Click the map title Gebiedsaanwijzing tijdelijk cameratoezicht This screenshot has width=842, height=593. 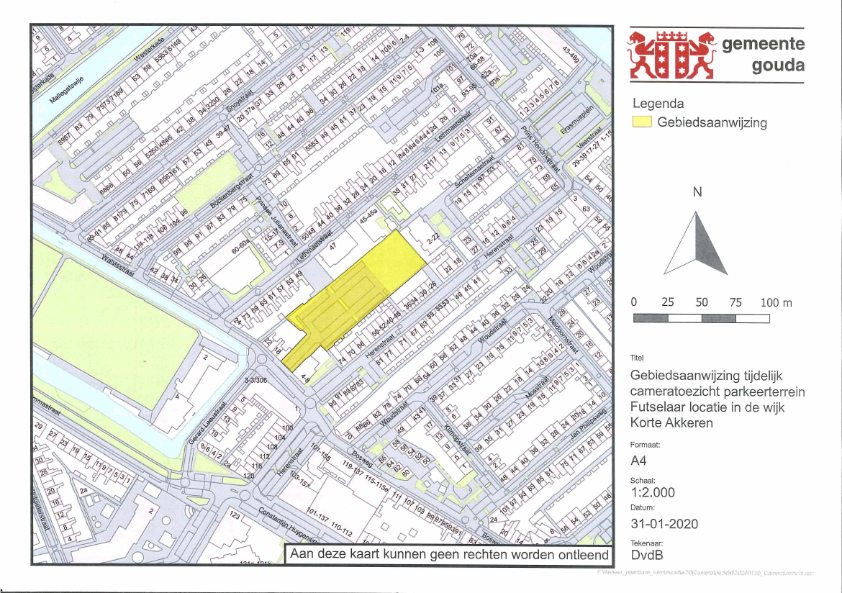coord(717,399)
